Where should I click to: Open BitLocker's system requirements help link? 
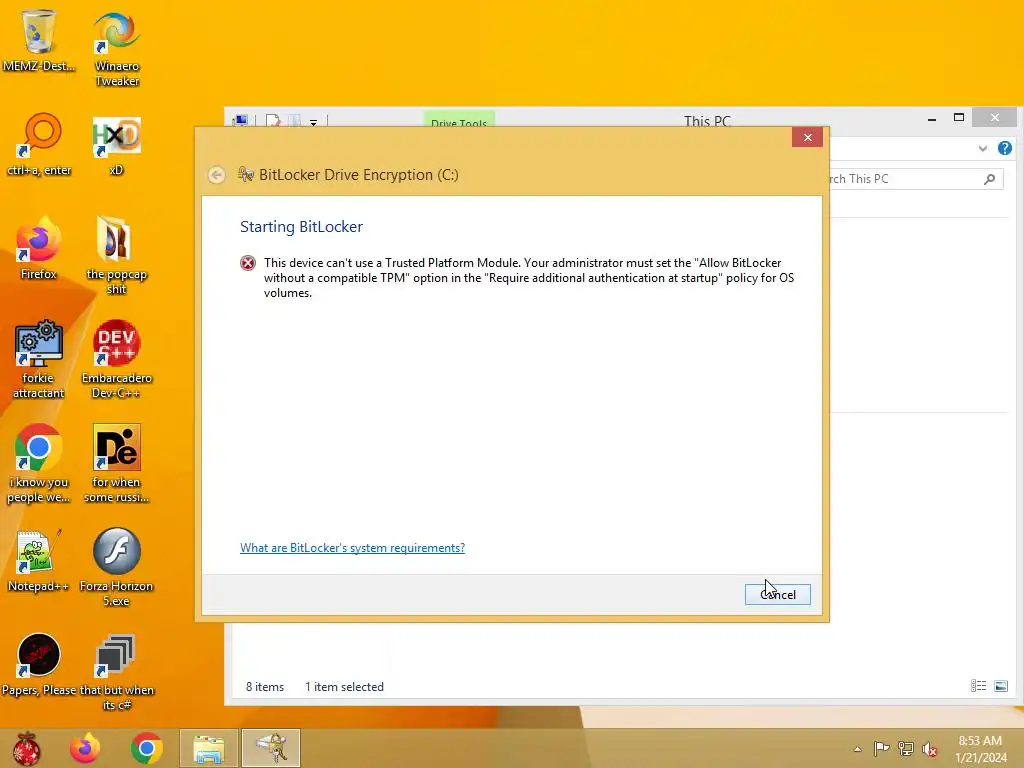pos(352,548)
